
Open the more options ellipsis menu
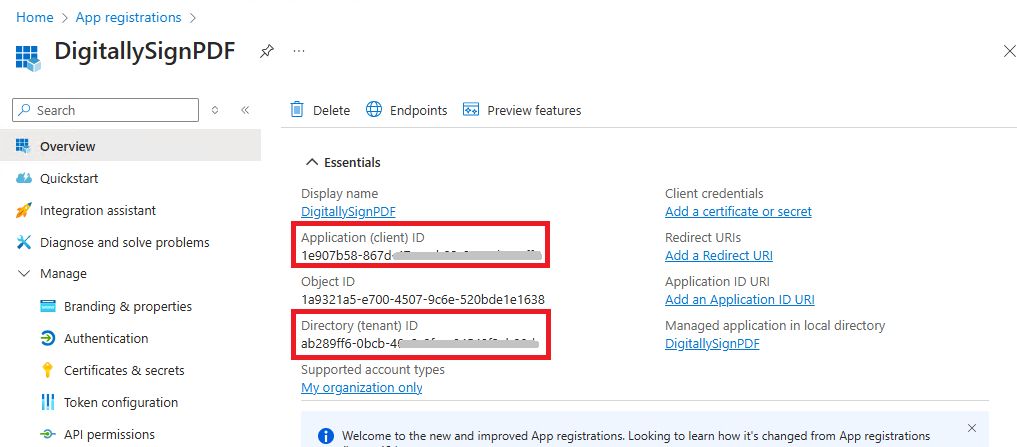point(299,51)
